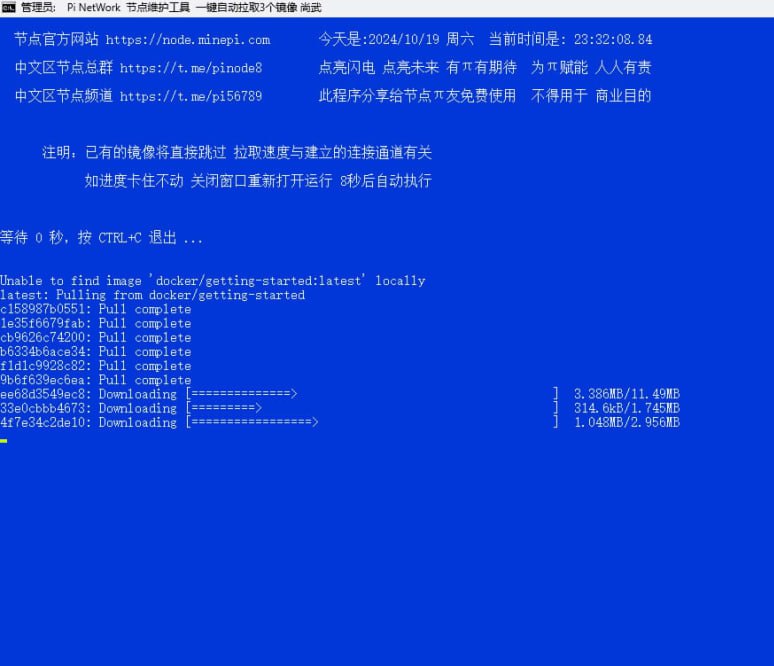Click progress bar for layer 33e0cbbb4673
Viewport: 774px width, 666px height.
pyautogui.click(x=224, y=408)
